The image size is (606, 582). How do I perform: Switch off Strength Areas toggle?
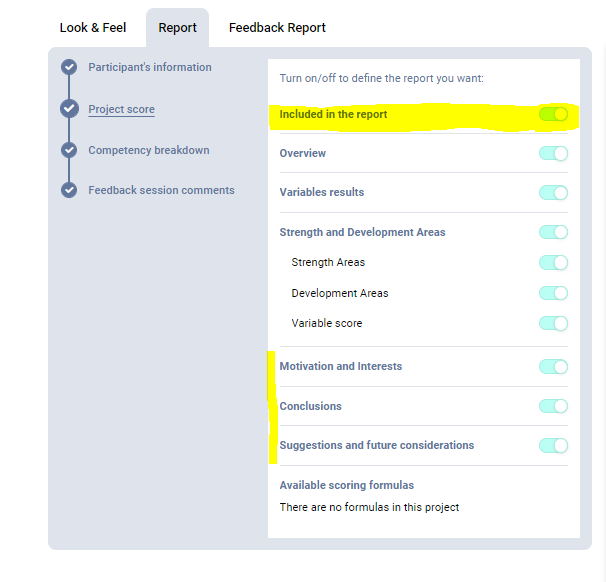[x=553, y=262]
